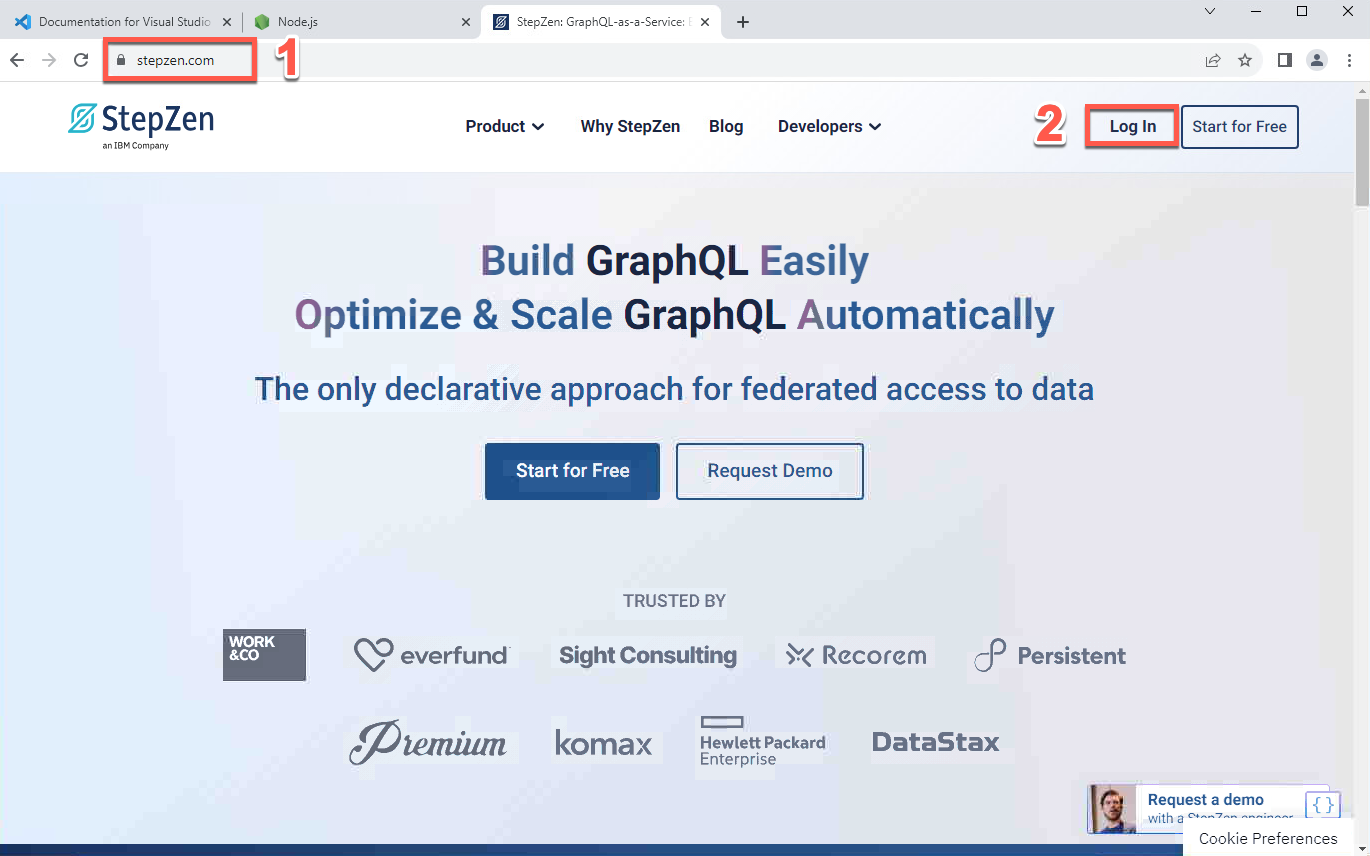Image resolution: width=1370 pixels, height=856 pixels.
Task: Bookmark this page with the star icon
Action: coord(1245,60)
